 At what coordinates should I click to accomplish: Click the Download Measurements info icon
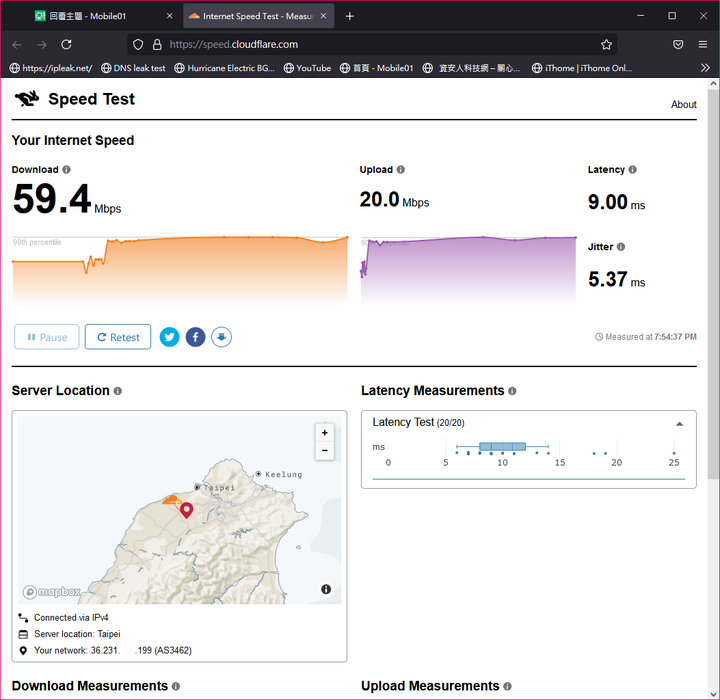tap(176, 686)
